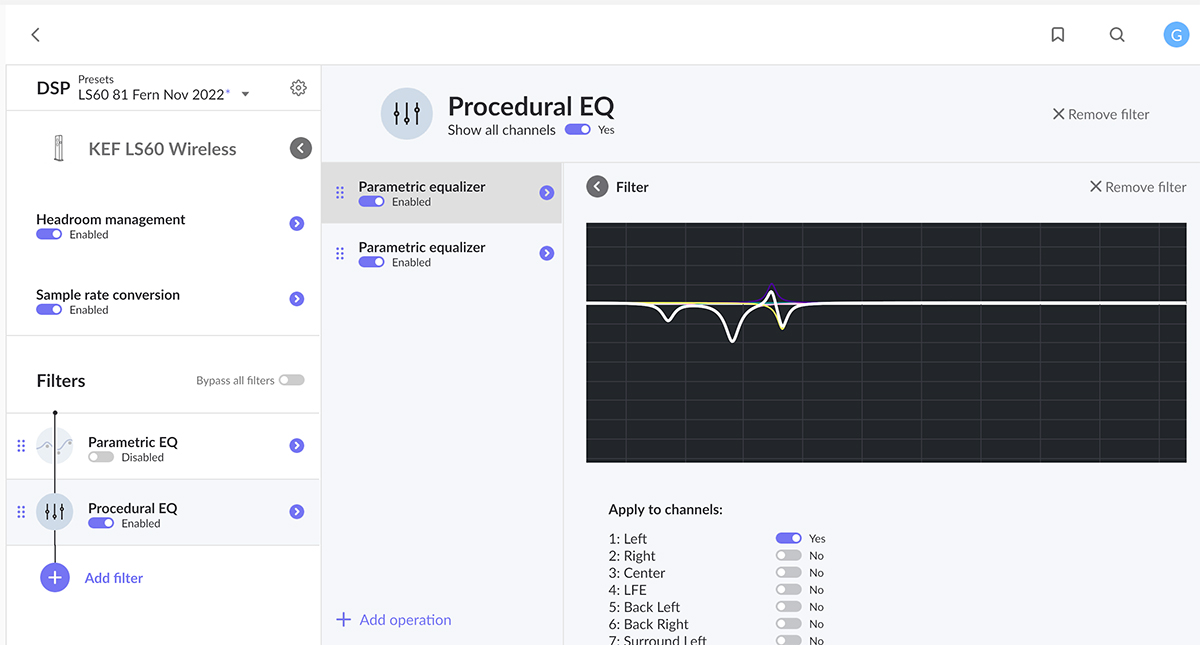Click the plus icon beside Add operation

[343, 620]
